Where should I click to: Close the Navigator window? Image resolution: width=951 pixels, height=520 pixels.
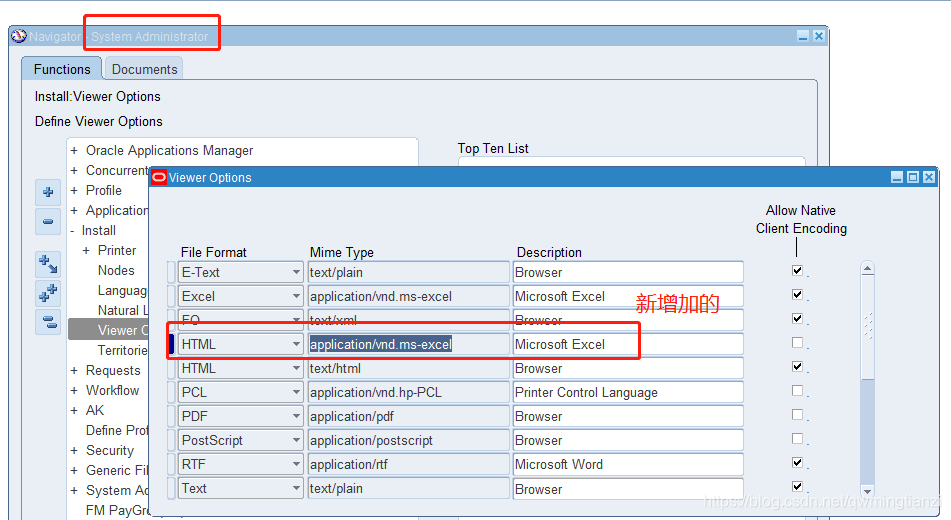tap(819, 36)
